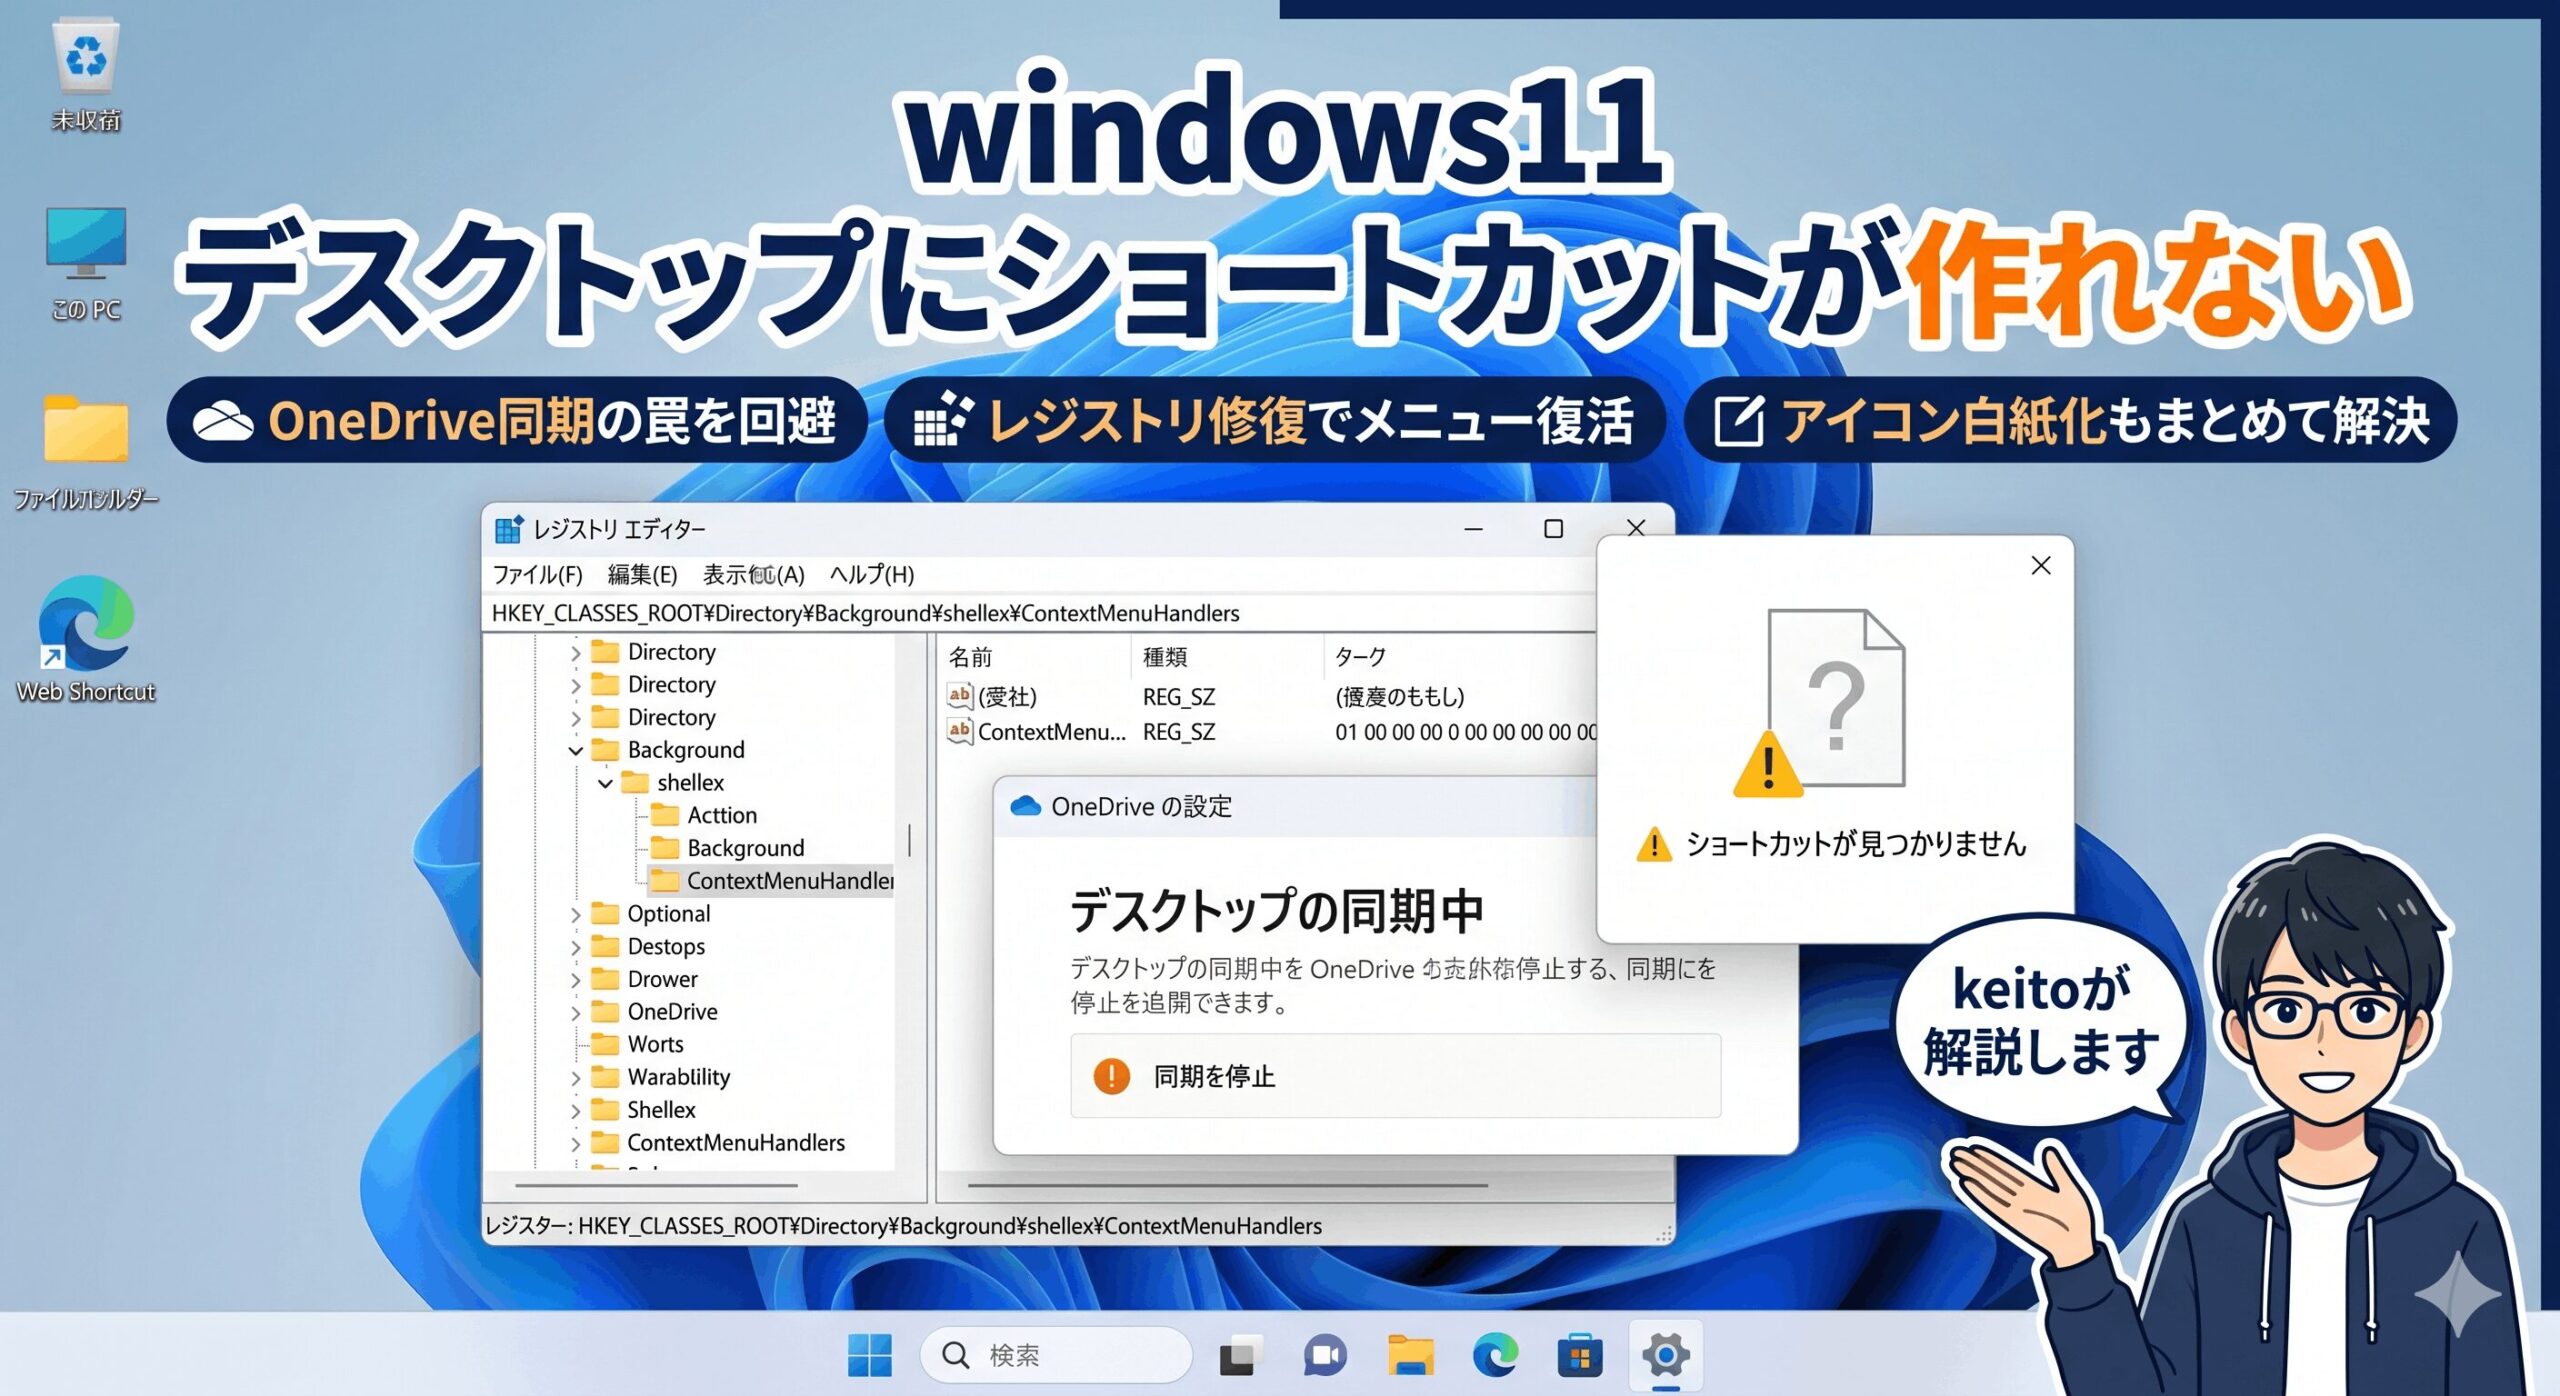Click the status bar registry path text

(x=903, y=1226)
